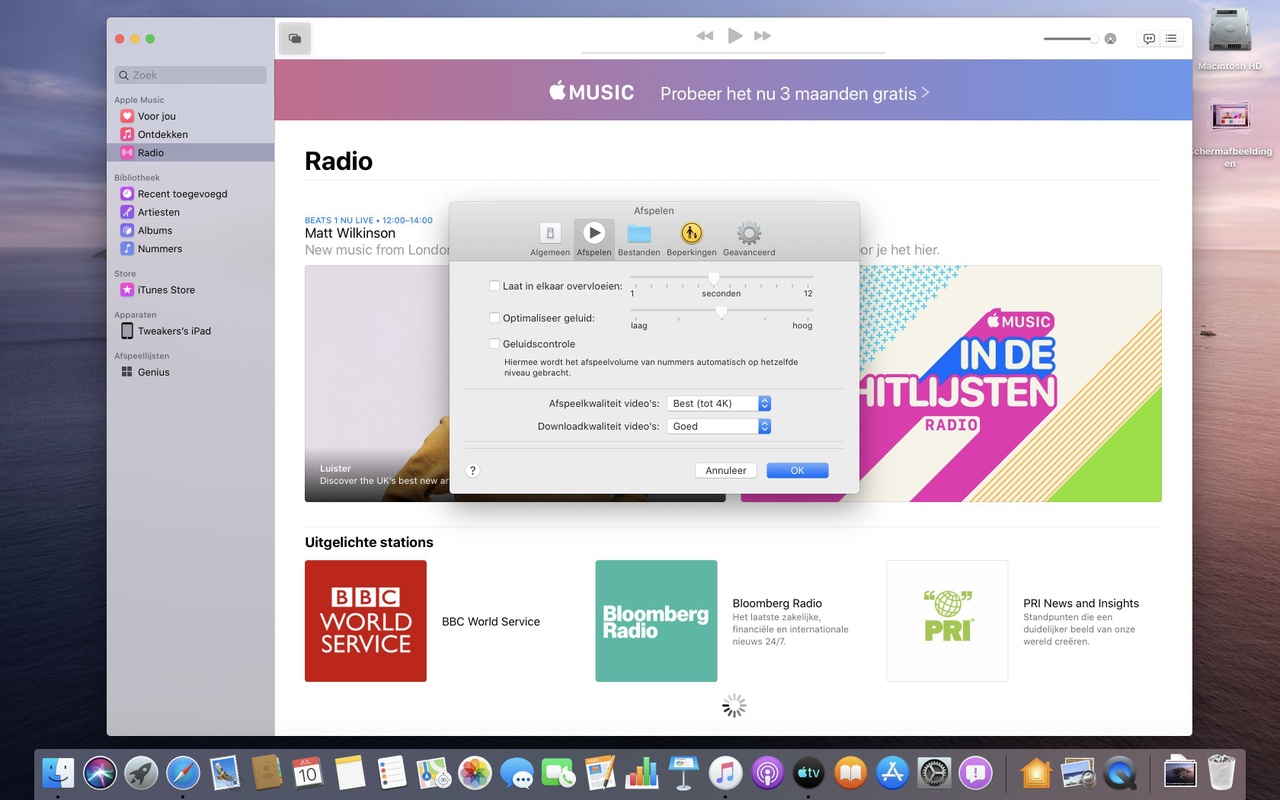Open help with the question mark button
1280x800 pixels.
[x=473, y=470]
